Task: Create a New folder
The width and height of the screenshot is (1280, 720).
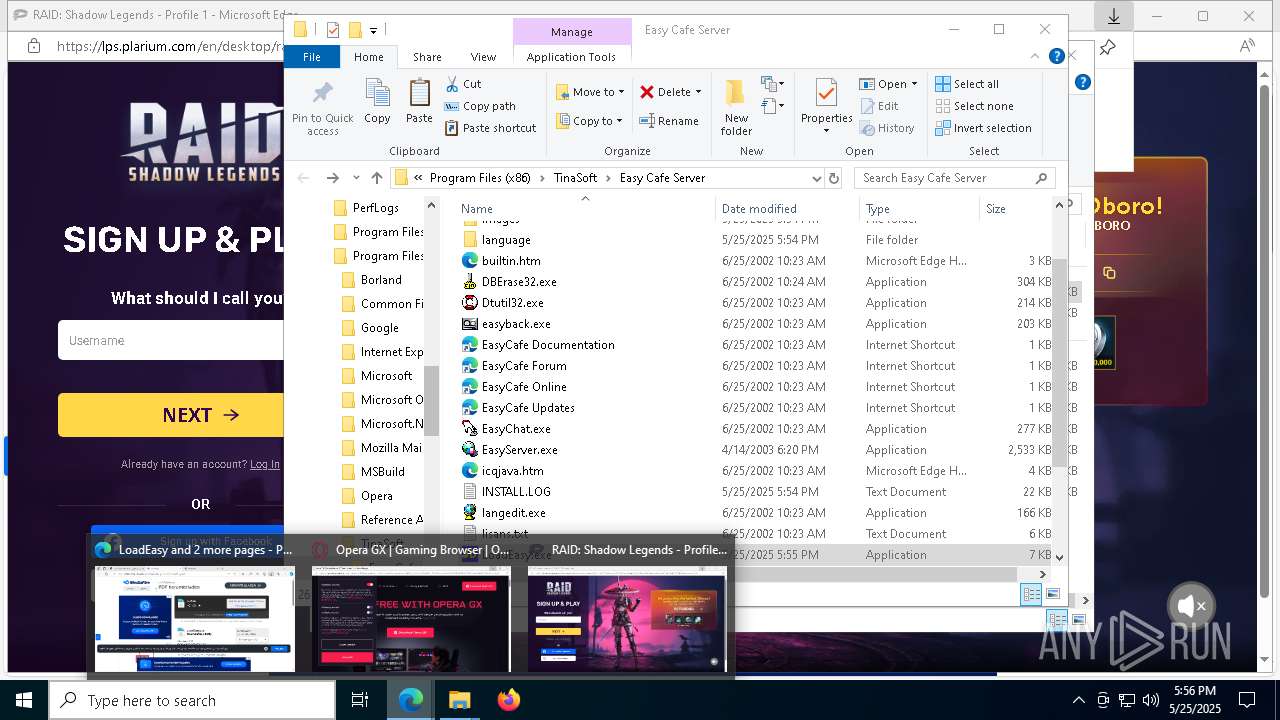Action: [x=736, y=106]
